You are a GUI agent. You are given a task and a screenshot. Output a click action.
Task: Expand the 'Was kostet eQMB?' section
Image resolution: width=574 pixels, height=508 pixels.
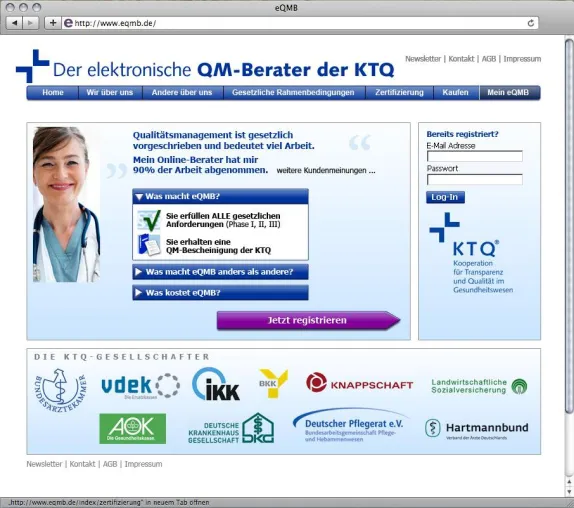[220, 293]
